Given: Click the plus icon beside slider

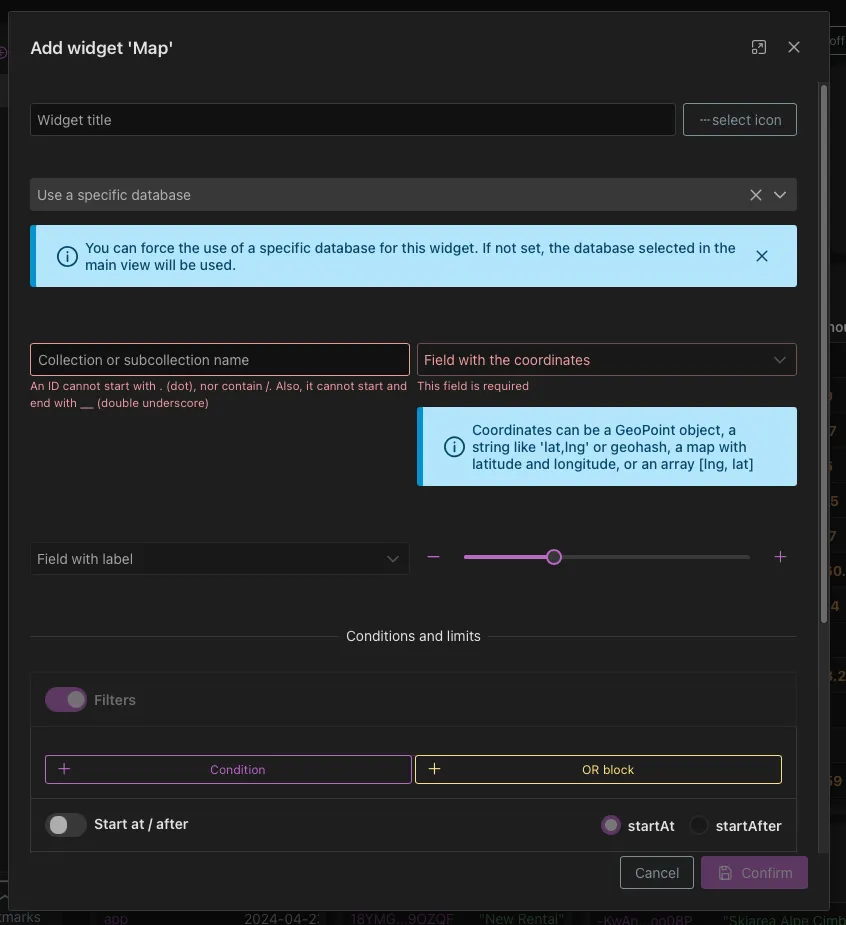Looking at the screenshot, I should coord(781,557).
